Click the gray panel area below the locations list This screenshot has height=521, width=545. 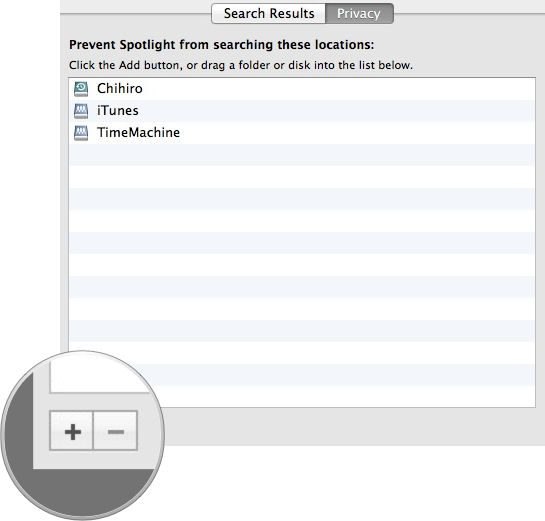348,426
